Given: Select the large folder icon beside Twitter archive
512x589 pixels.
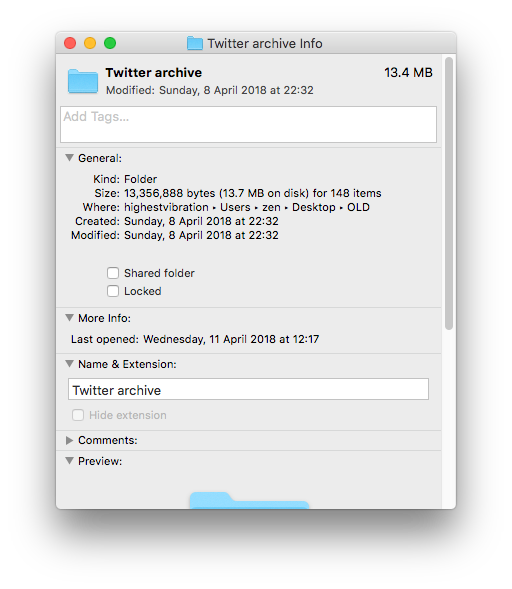Looking at the screenshot, I should pos(83,81).
